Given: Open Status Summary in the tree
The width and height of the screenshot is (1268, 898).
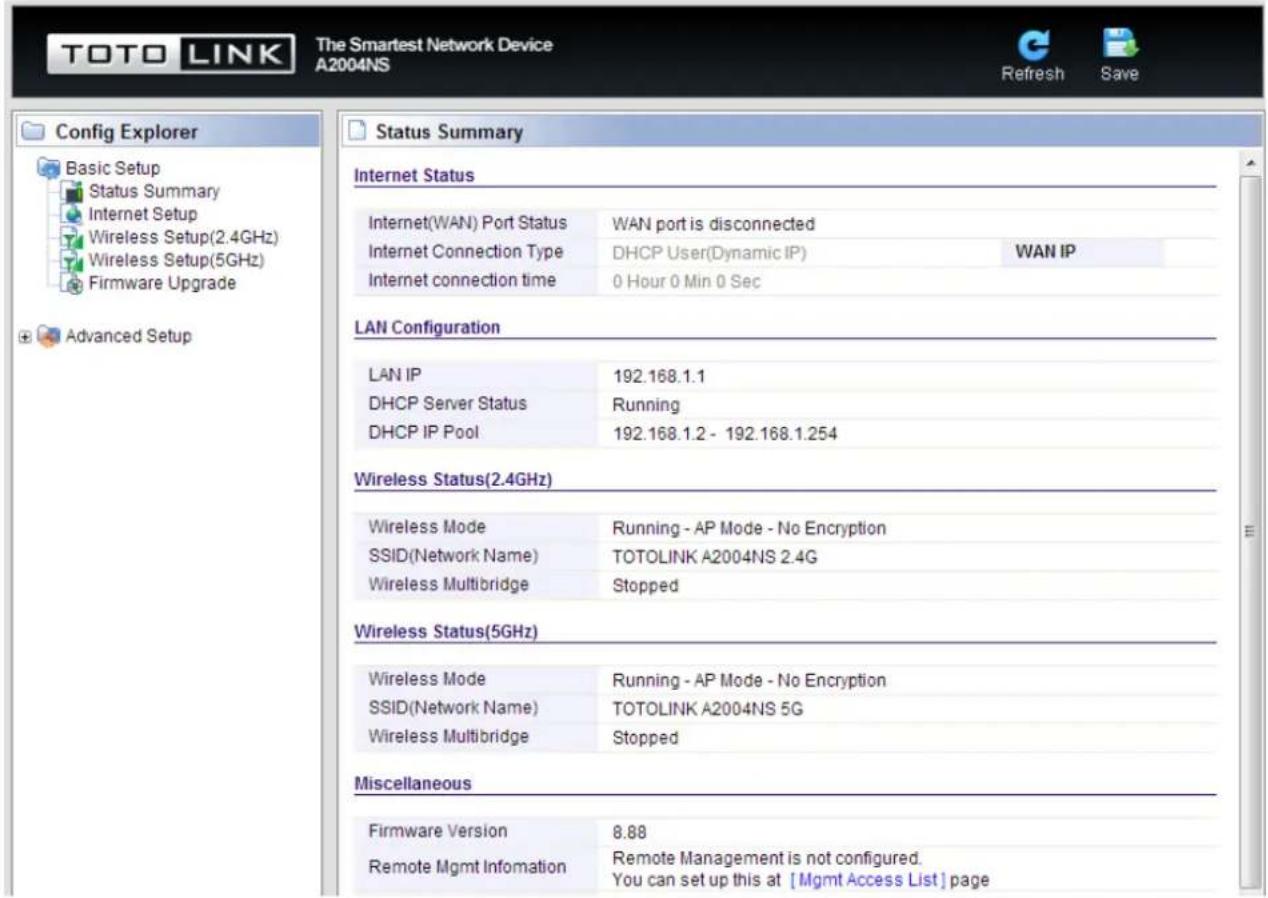Looking at the screenshot, I should coord(154,191).
